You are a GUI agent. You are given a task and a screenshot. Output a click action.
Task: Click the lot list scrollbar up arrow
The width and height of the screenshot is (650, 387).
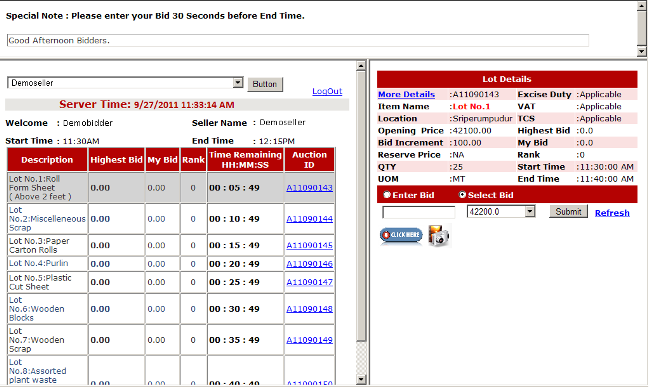[361, 66]
